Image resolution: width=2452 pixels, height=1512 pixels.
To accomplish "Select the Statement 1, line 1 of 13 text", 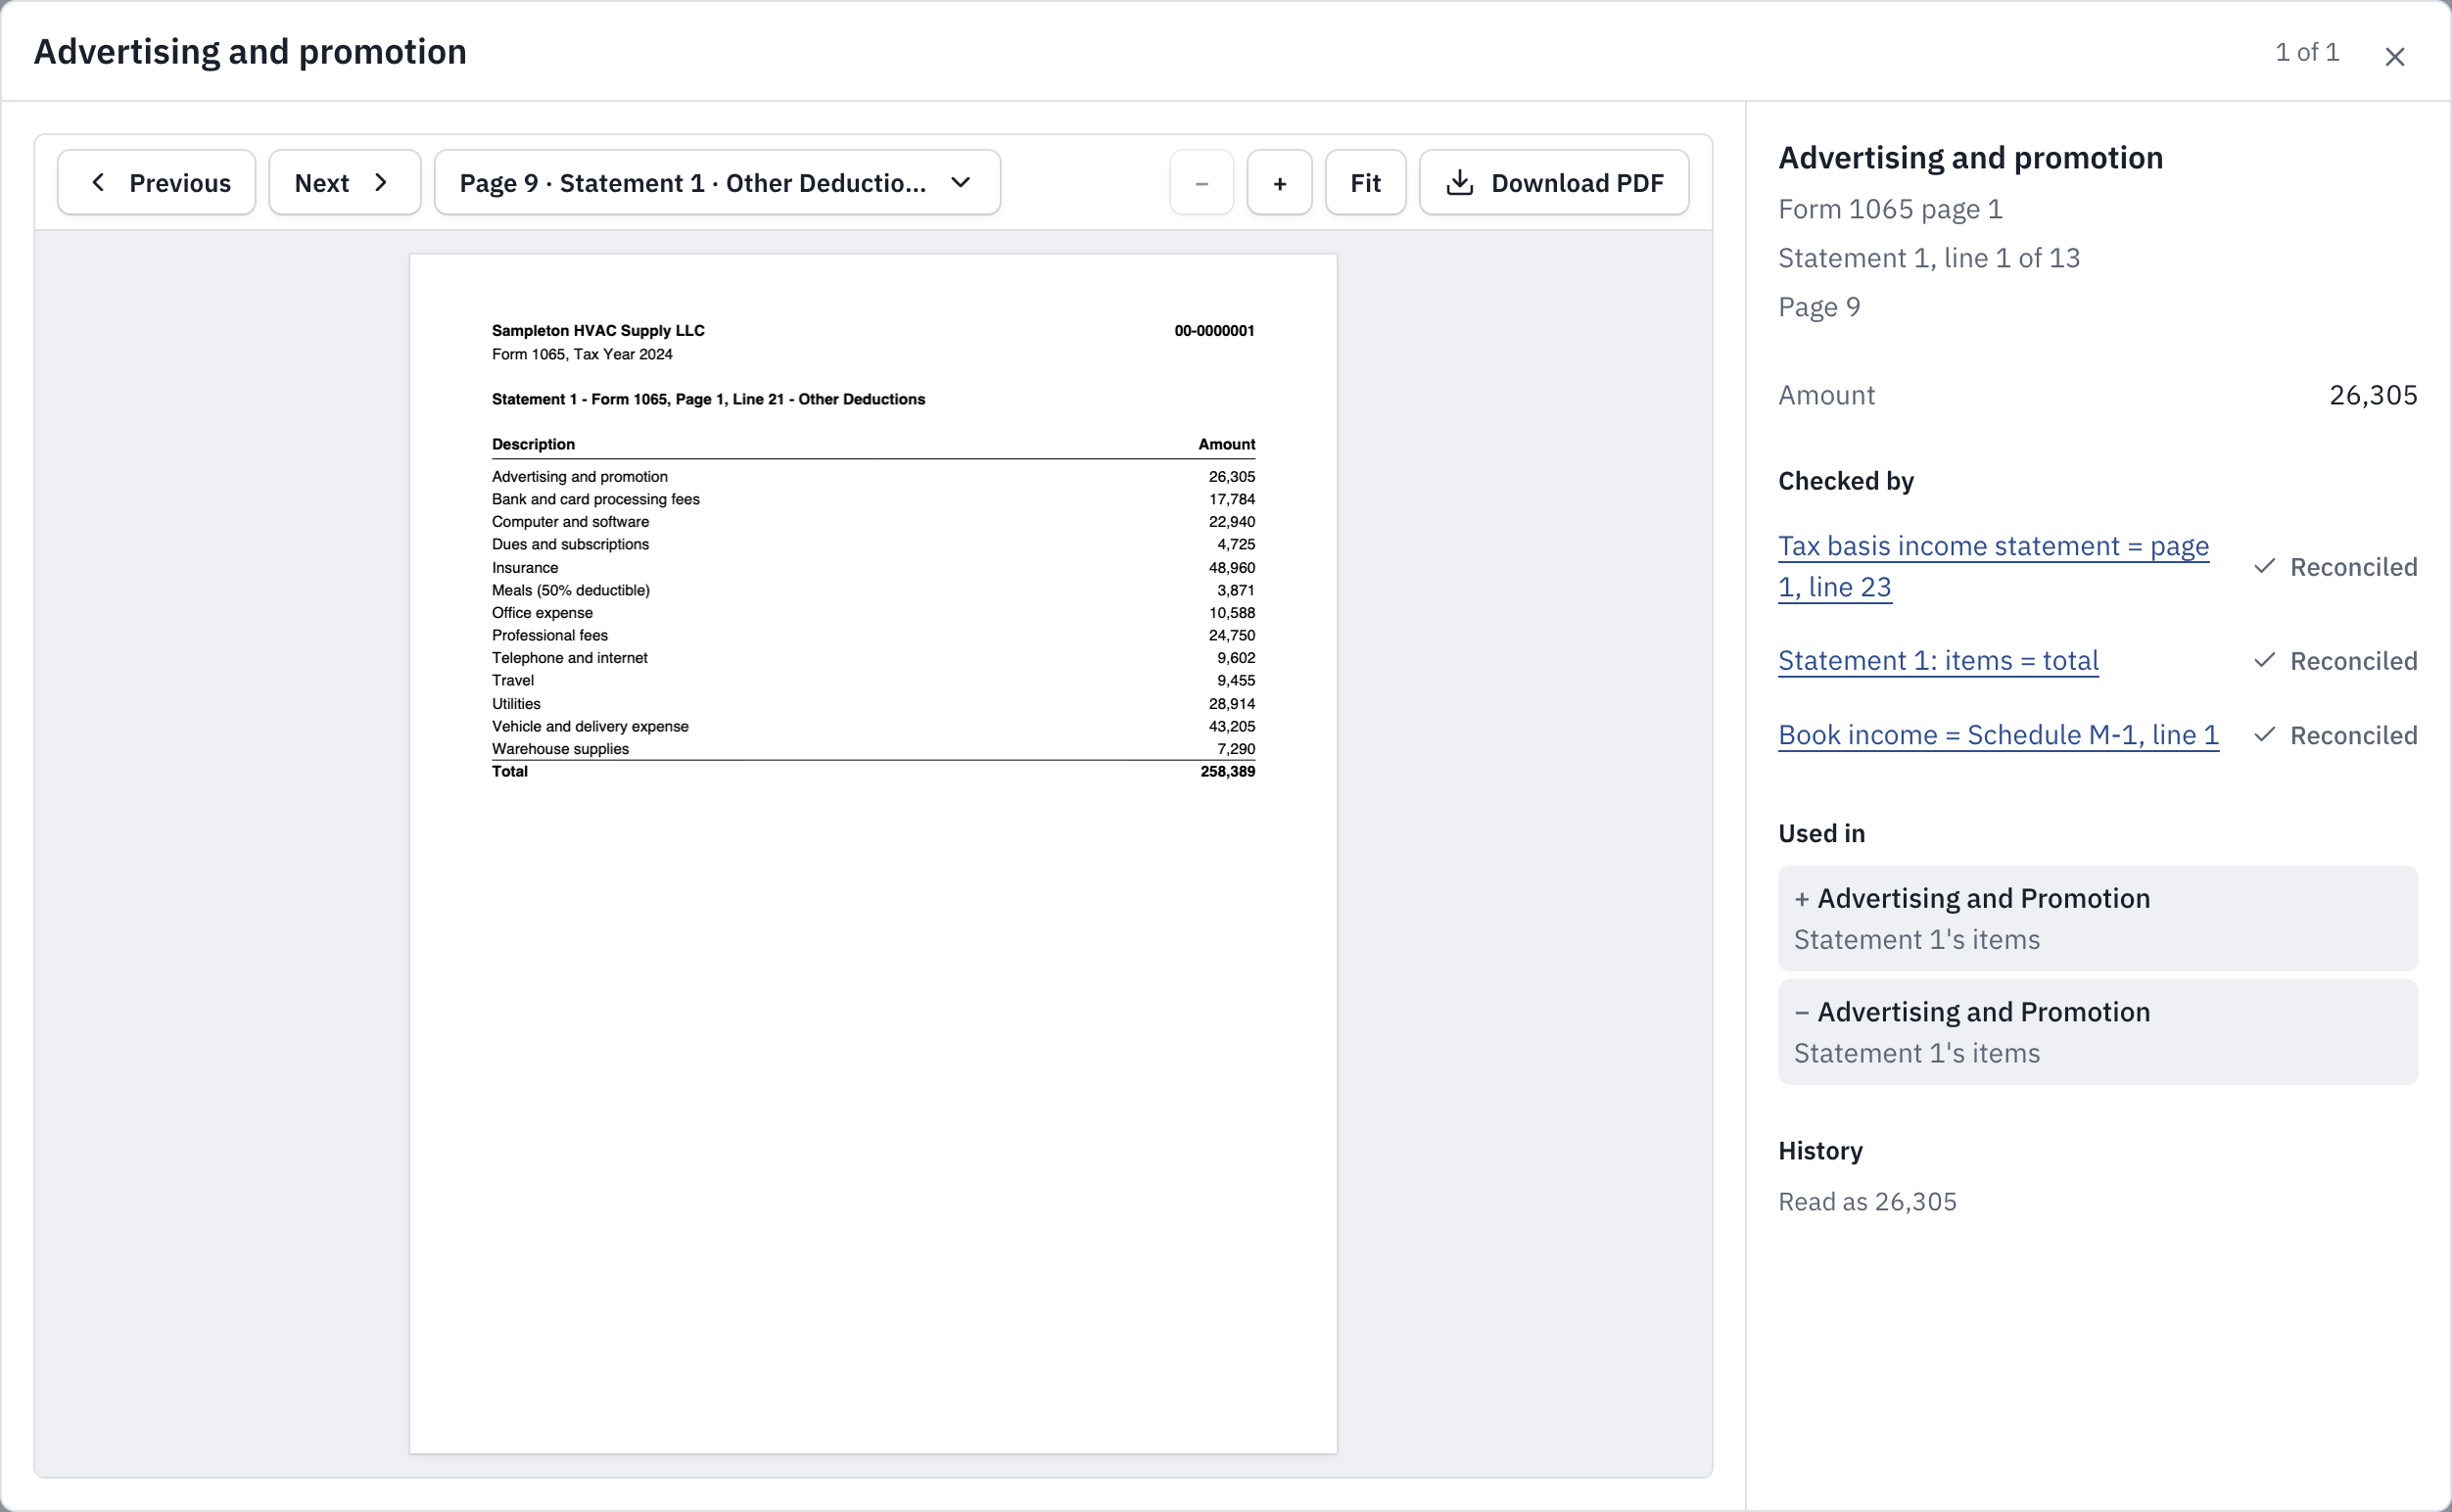I will coord(1928,258).
